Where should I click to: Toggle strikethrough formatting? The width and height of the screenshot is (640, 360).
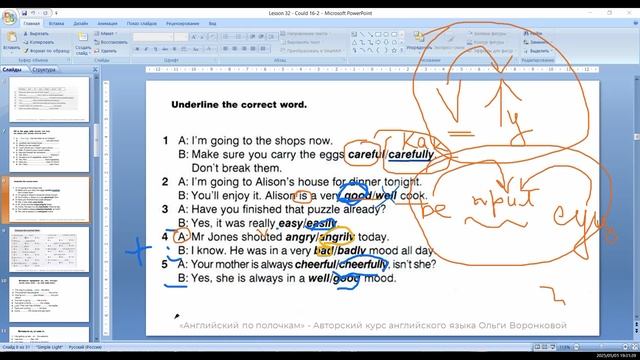(165, 49)
